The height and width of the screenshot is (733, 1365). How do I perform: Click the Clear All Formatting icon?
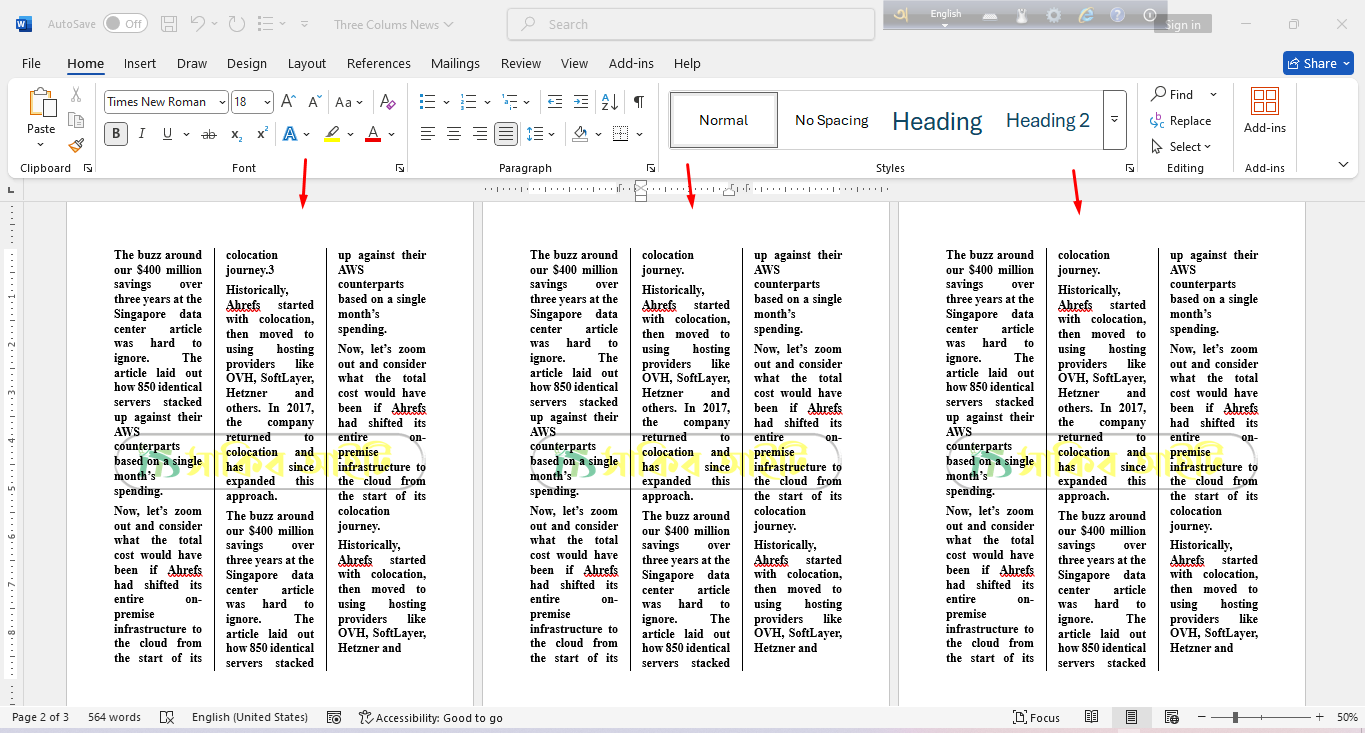point(388,102)
